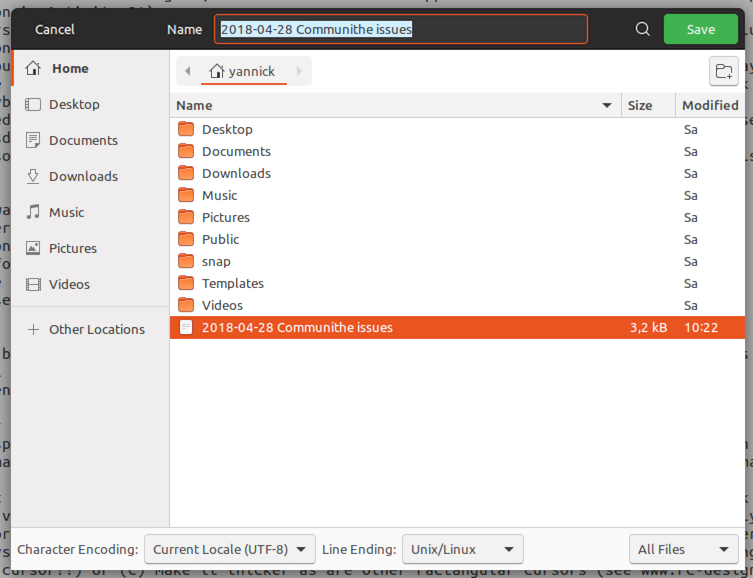Screen dimensions: 753x578
Task: Click in the file Name input field
Action: (x=401, y=29)
